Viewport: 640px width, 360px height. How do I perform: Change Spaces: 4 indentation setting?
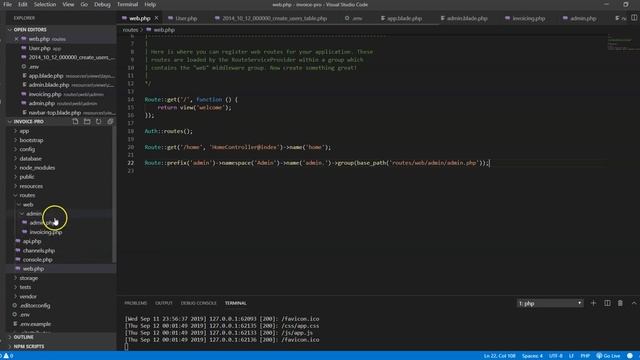pyautogui.click(x=532, y=356)
